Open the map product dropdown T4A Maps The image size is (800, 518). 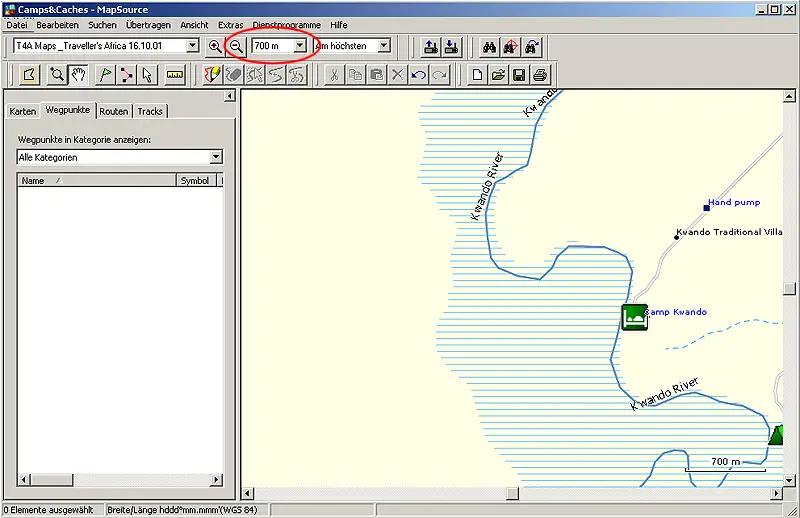click(x=192, y=46)
